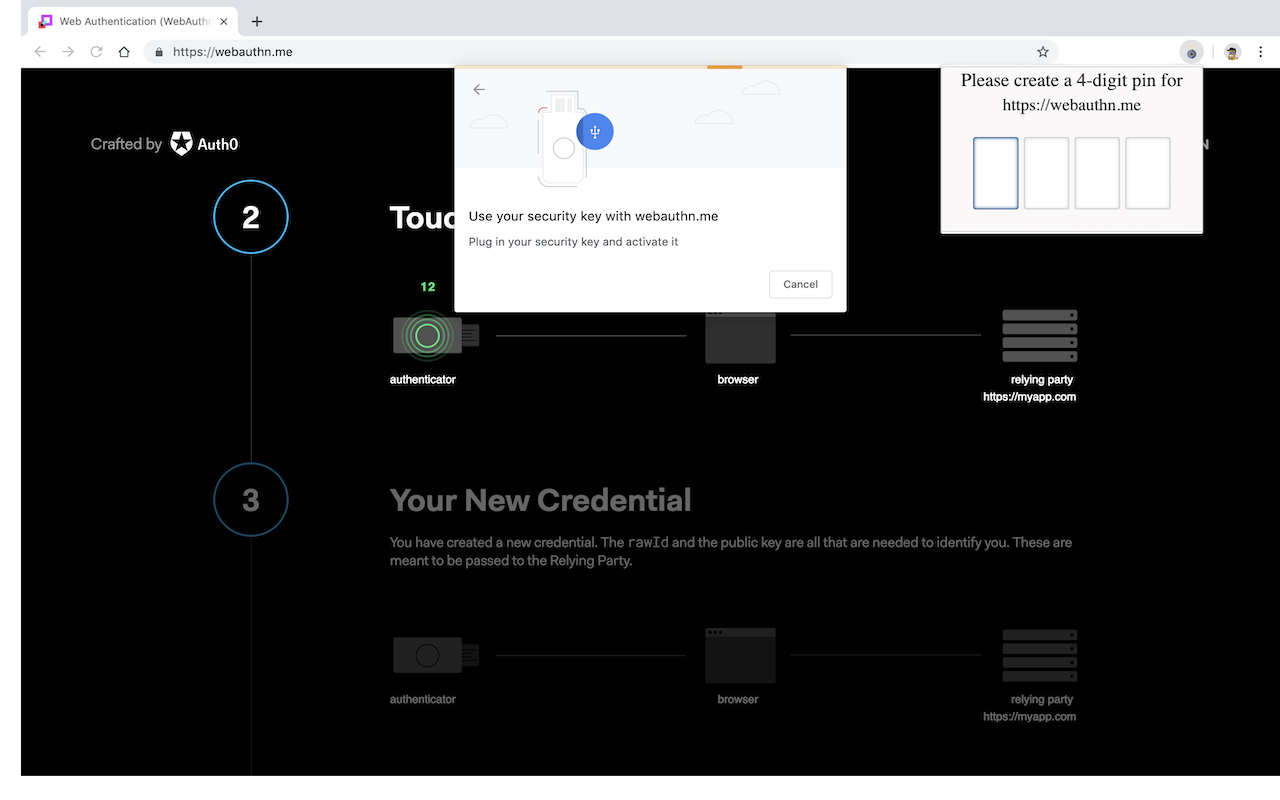This screenshot has width=1280, height=800.
Task: Open the Chrome three-dot menu
Action: pyautogui.click(x=1260, y=52)
